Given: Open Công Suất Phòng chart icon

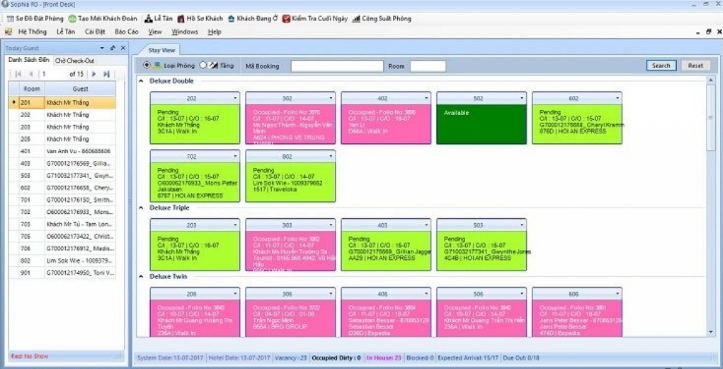Looking at the screenshot, I should point(356,19).
